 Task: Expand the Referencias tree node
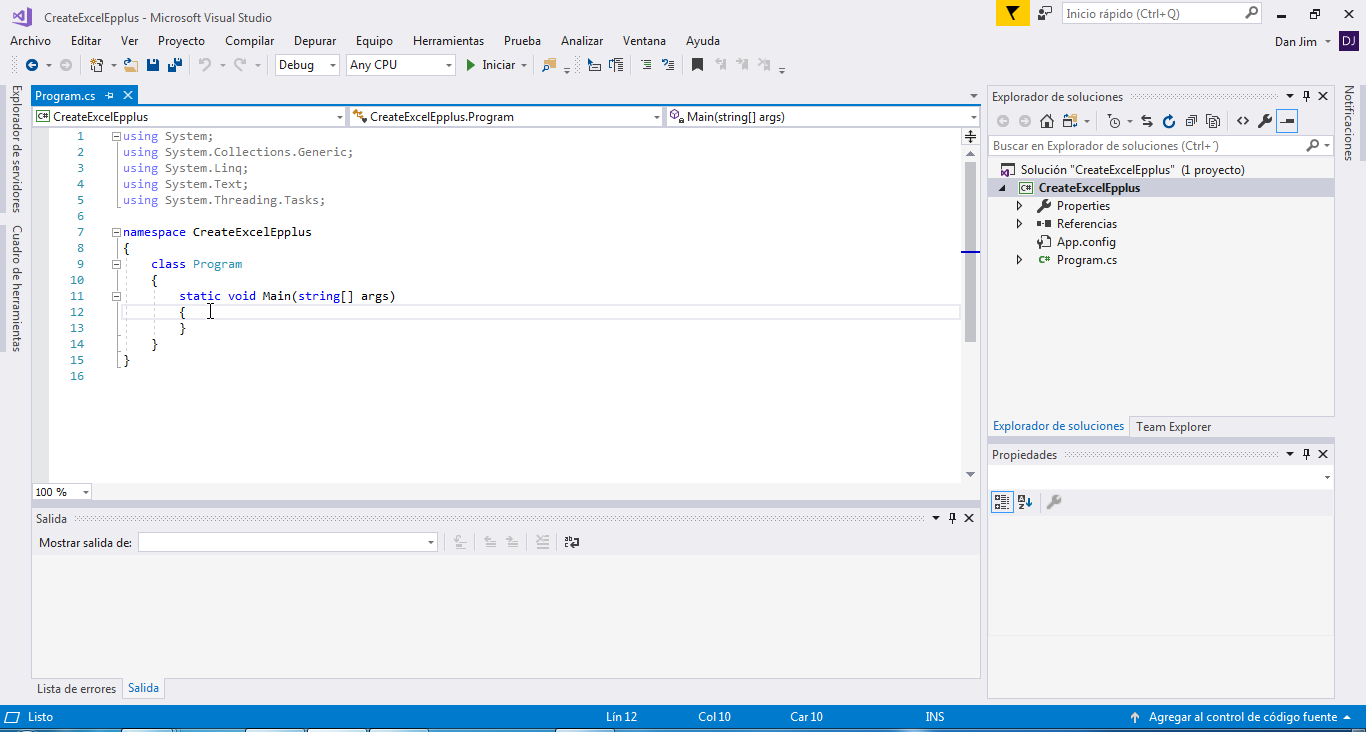point(1019,224)
